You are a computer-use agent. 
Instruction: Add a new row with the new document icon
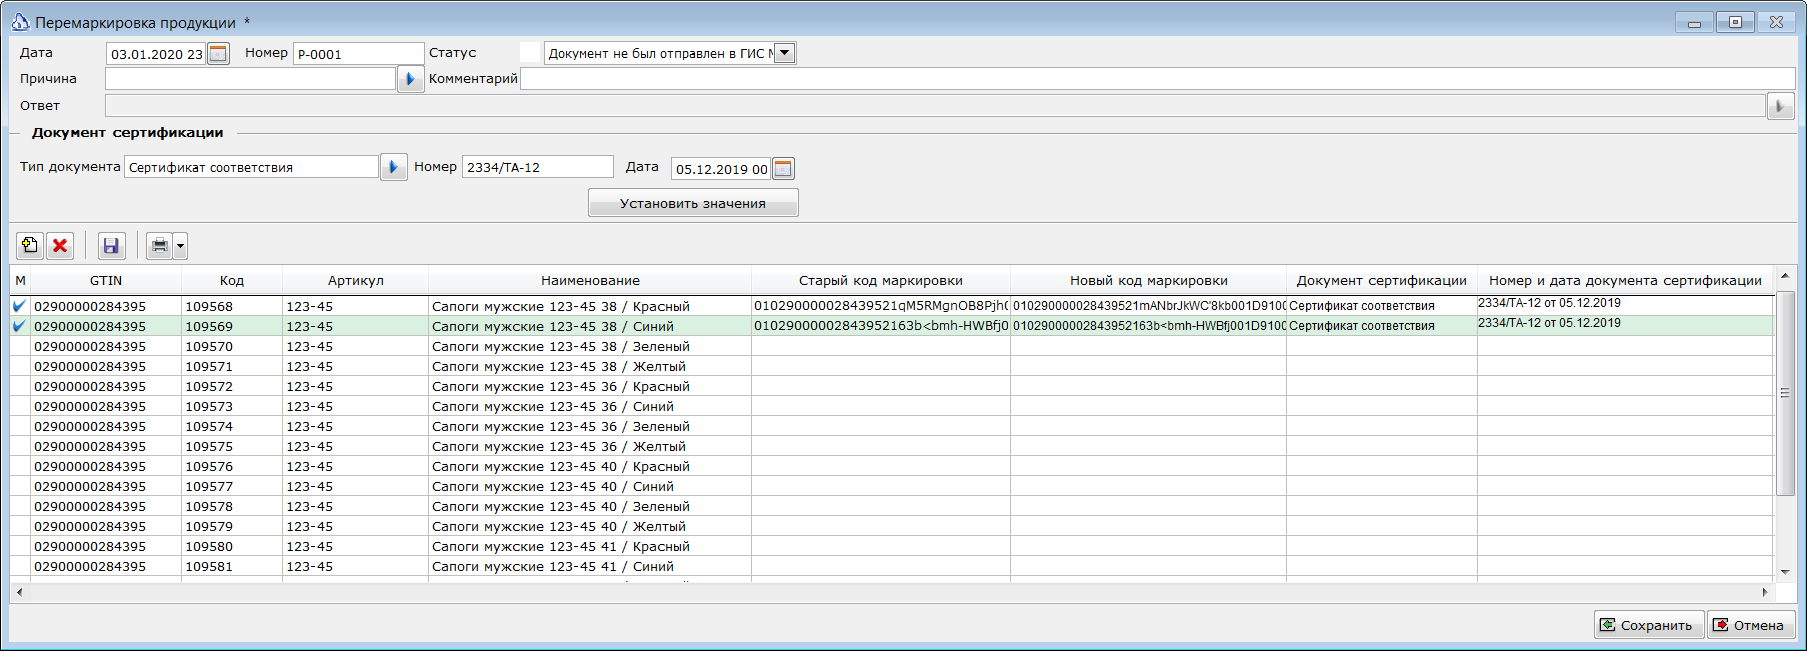pyautogui.click(x=30, y=246)
